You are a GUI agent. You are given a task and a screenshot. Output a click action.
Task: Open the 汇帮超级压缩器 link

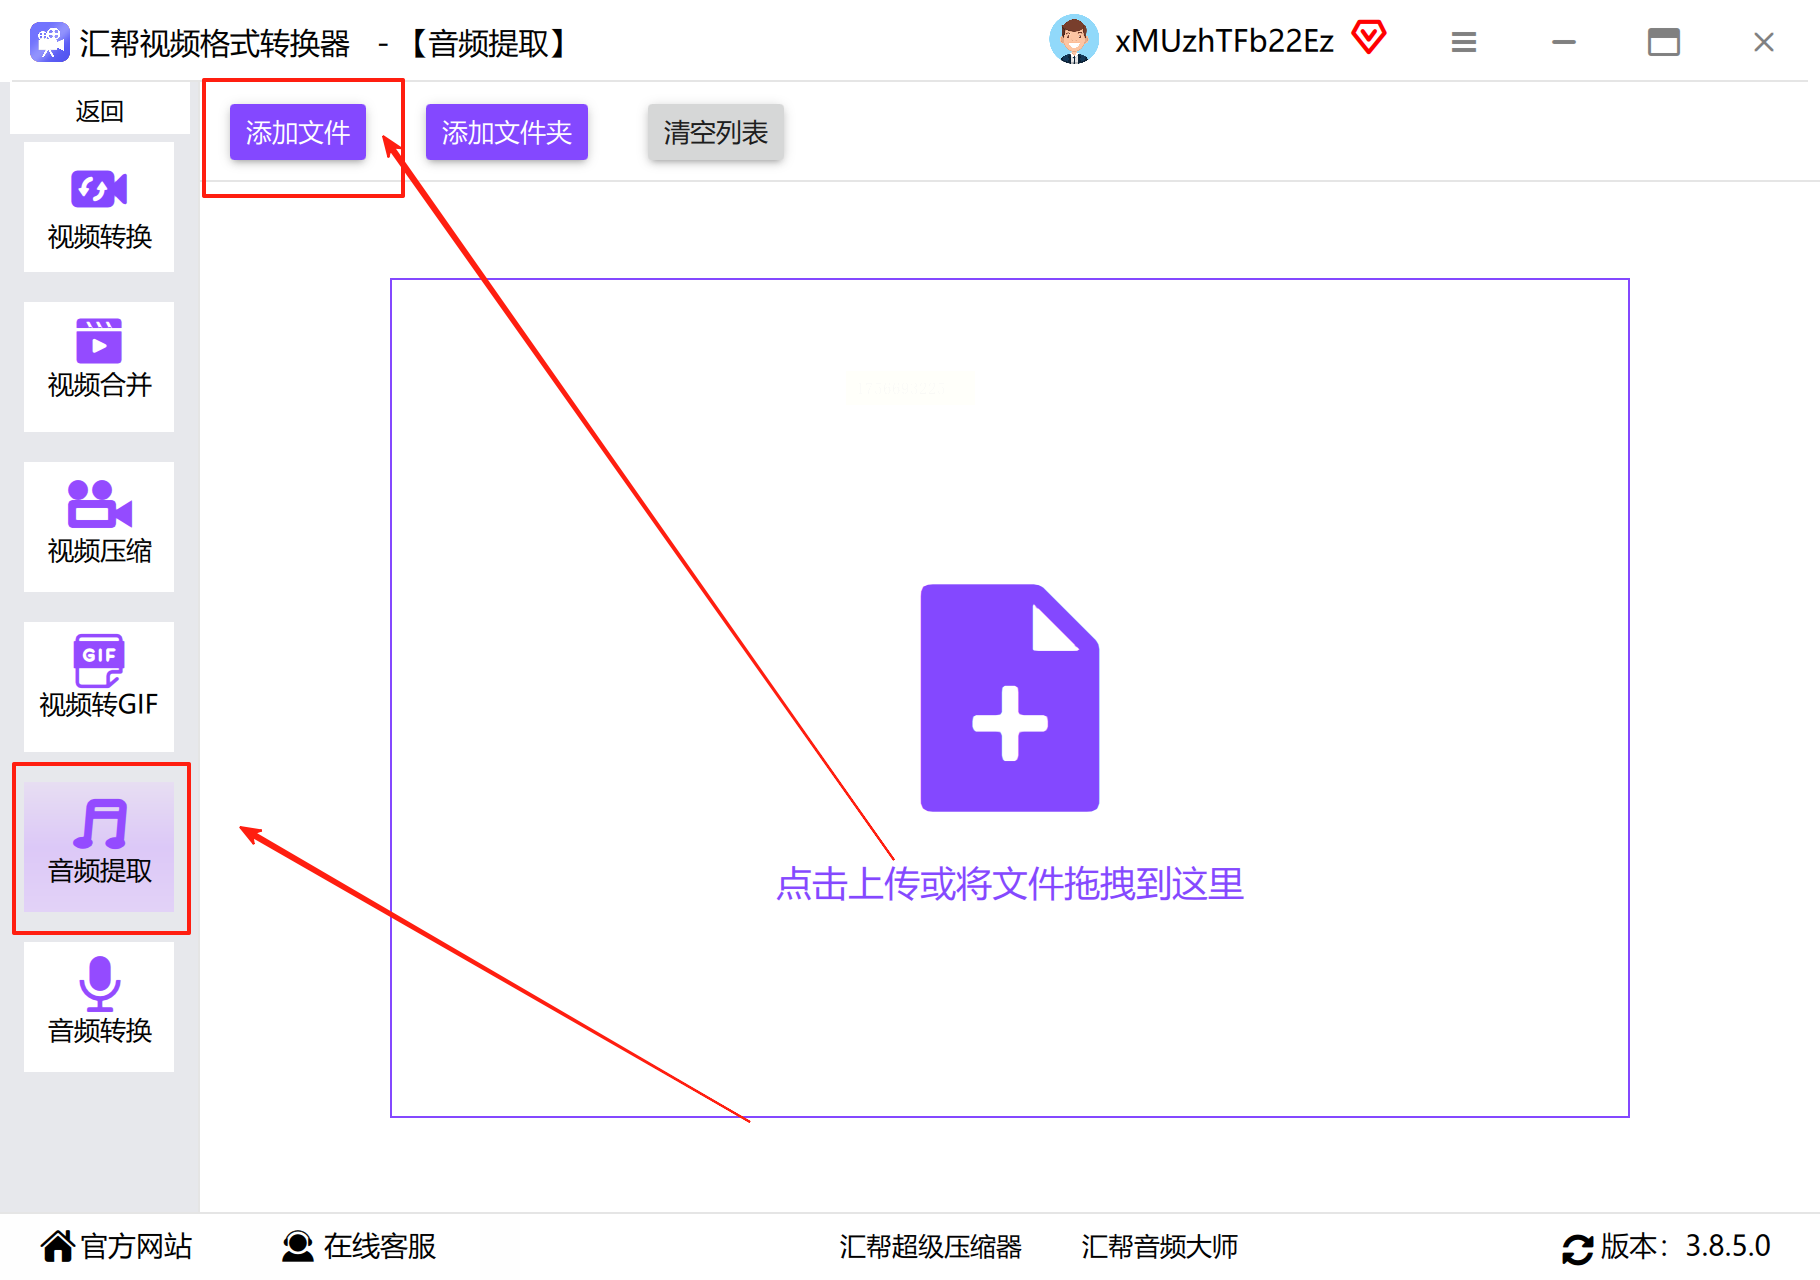click(930, 1246)
